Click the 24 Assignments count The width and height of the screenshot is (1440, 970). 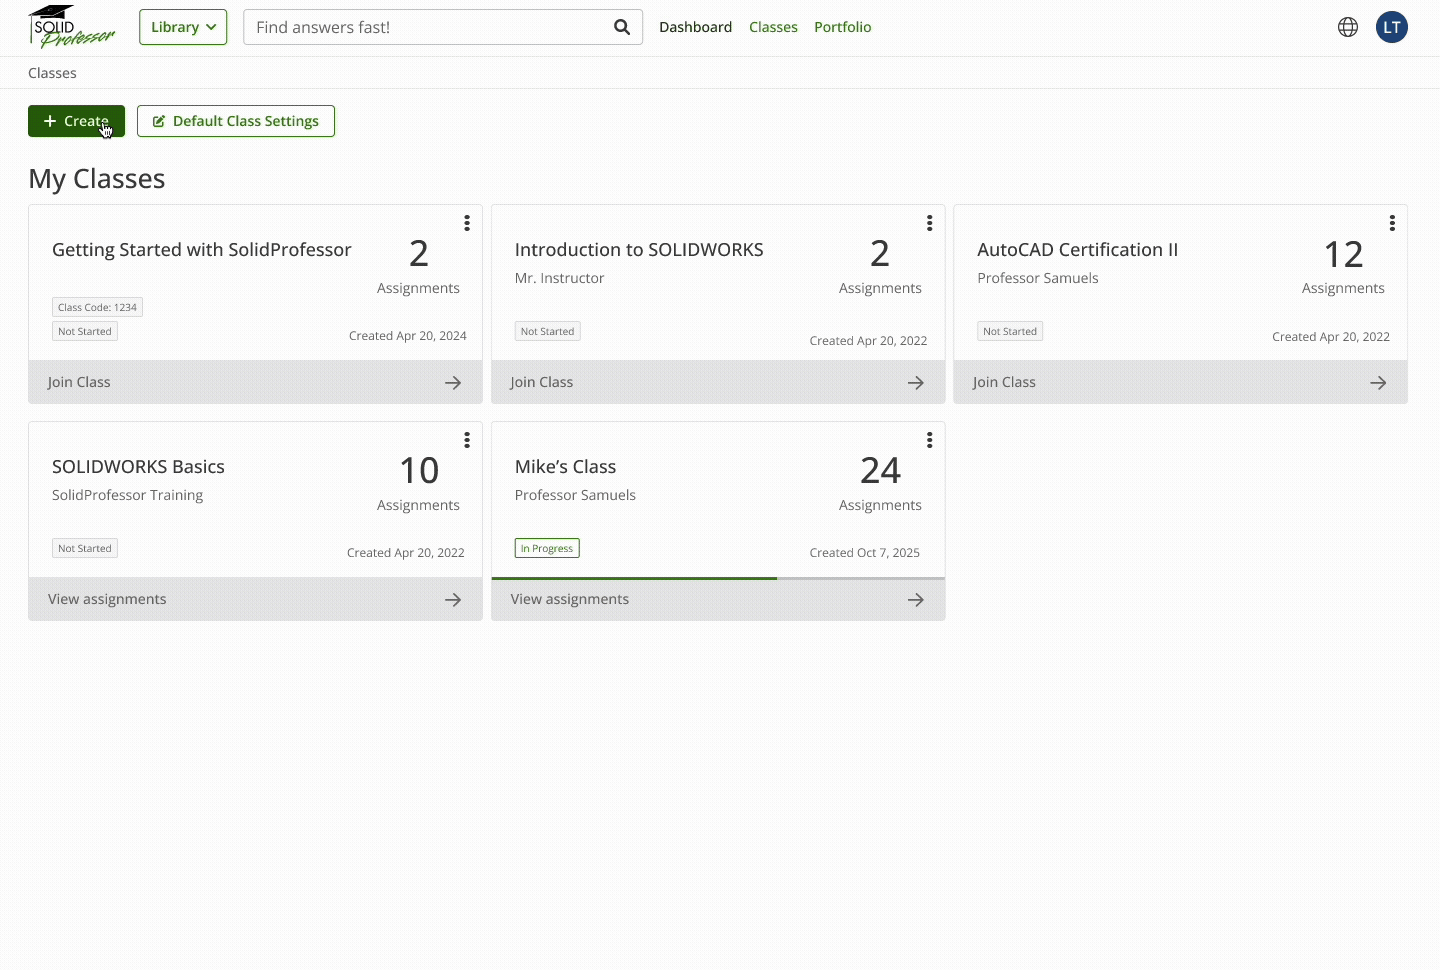pyautogui.click(x=880, y=483)
